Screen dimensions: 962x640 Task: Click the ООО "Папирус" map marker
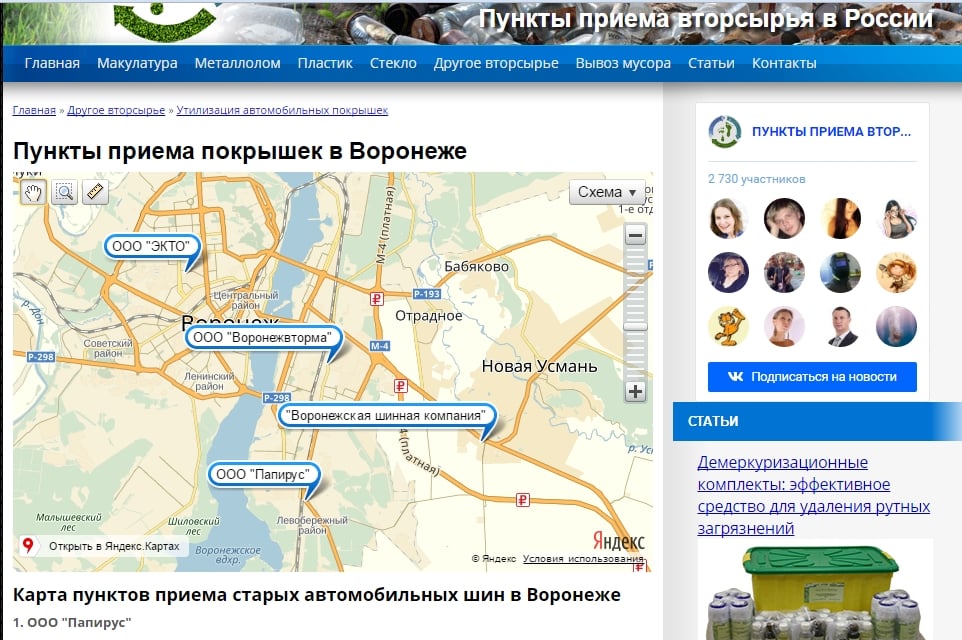(x=264, y=474)
